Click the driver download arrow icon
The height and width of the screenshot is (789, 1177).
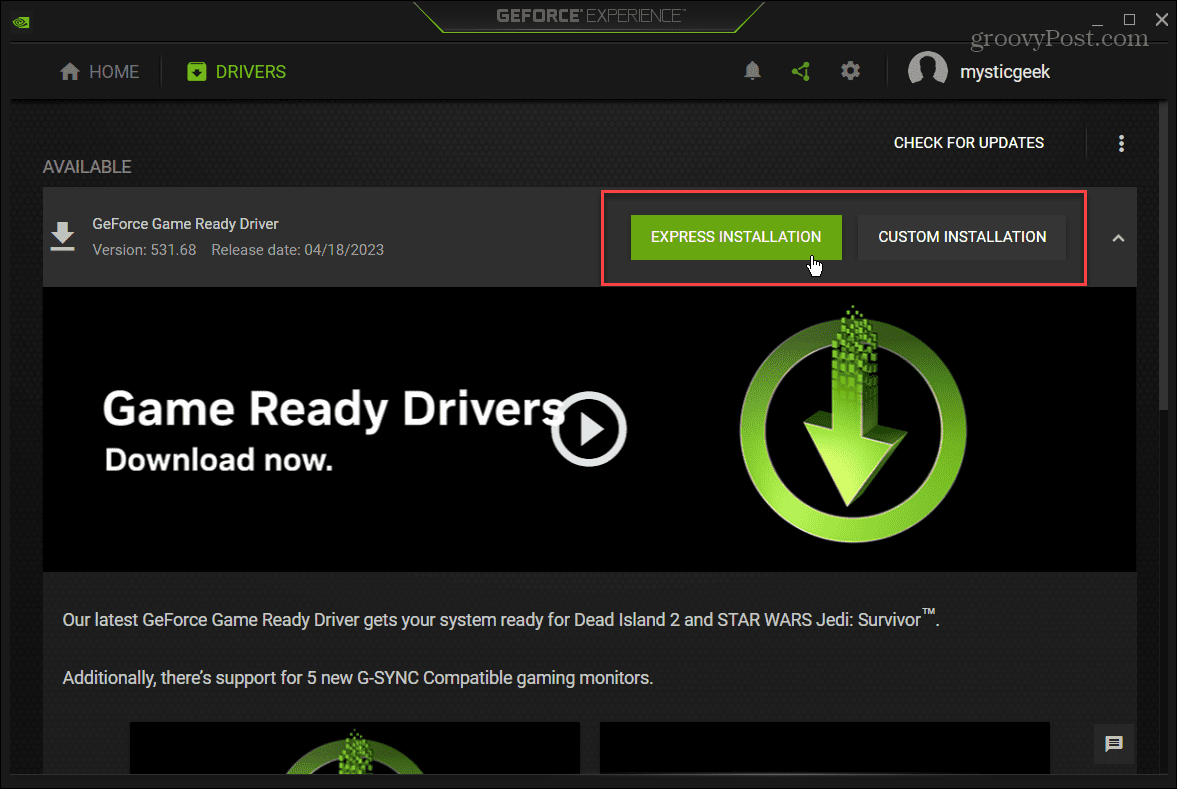coord(63,237)
